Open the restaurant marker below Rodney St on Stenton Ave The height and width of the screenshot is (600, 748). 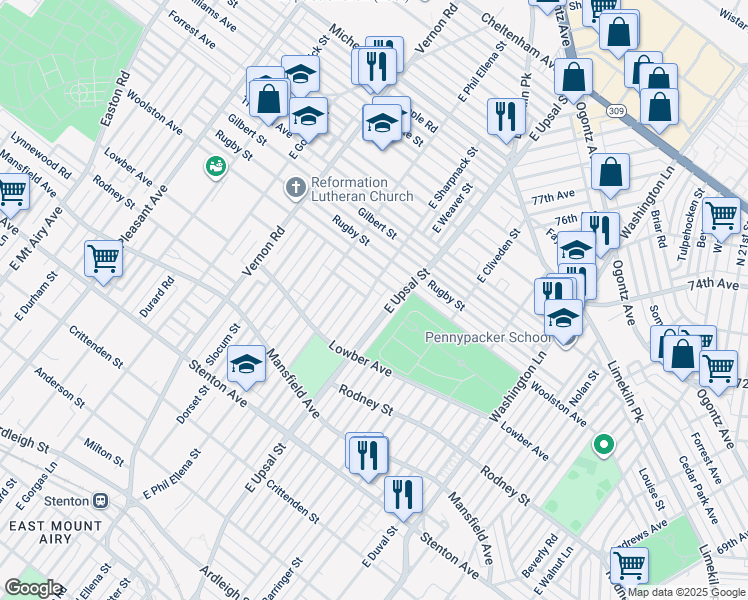coord(368,457)
